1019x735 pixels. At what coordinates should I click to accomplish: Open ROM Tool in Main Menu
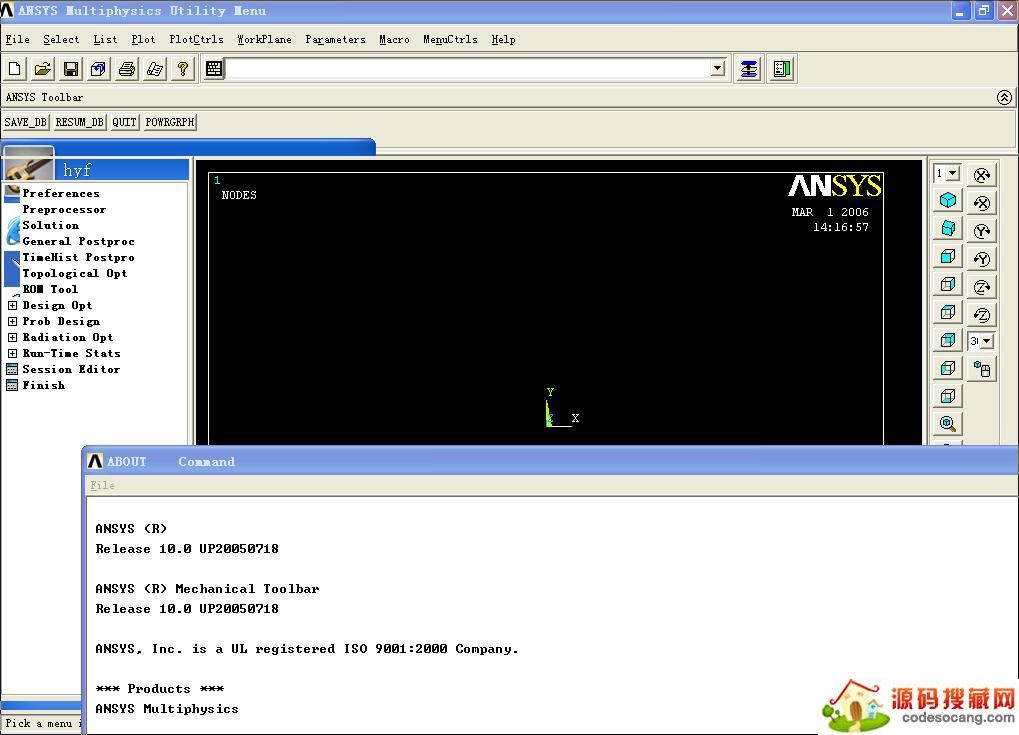(x=50, y=289)
